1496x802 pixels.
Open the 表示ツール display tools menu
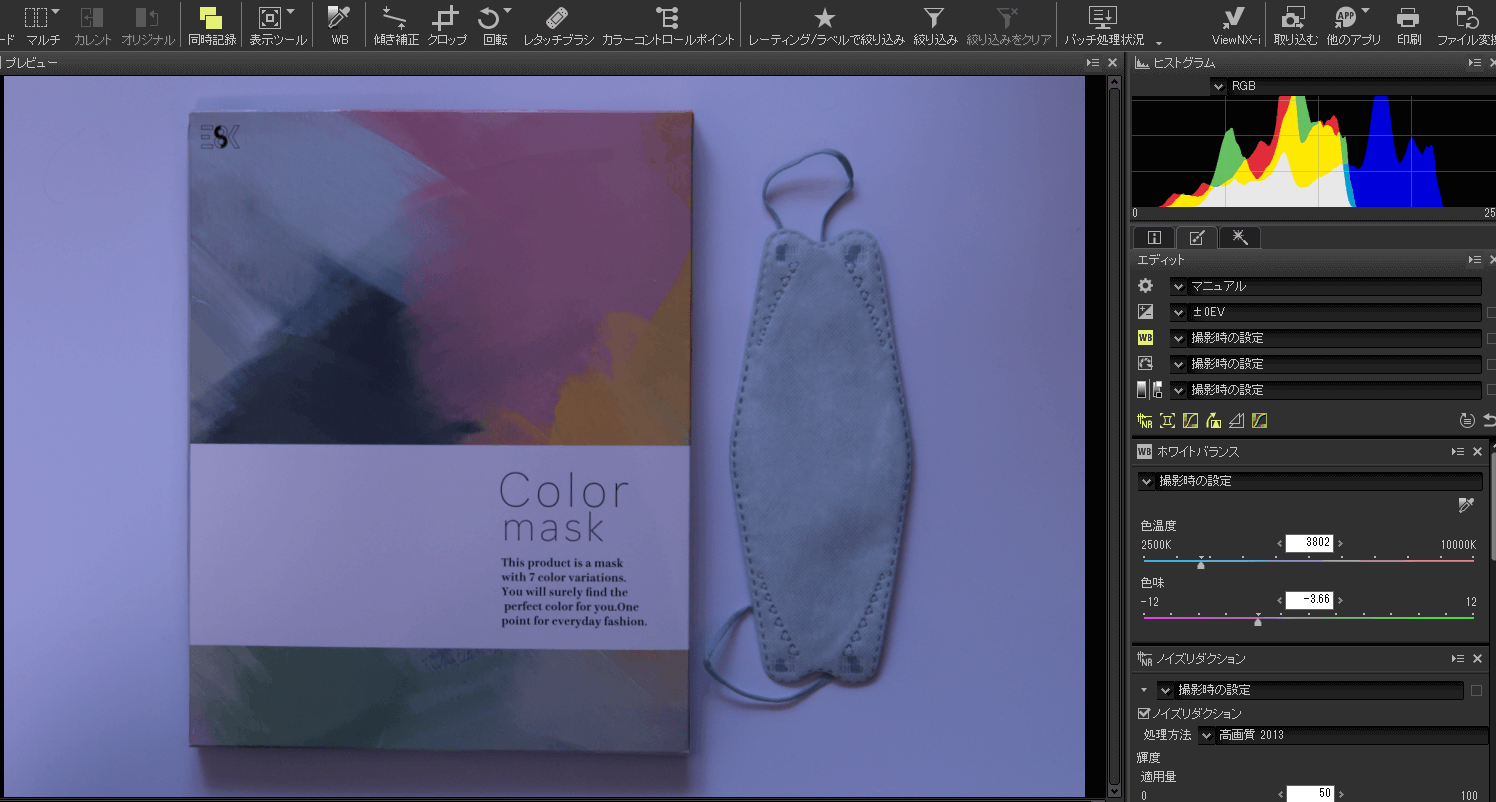tap(277, 24)
